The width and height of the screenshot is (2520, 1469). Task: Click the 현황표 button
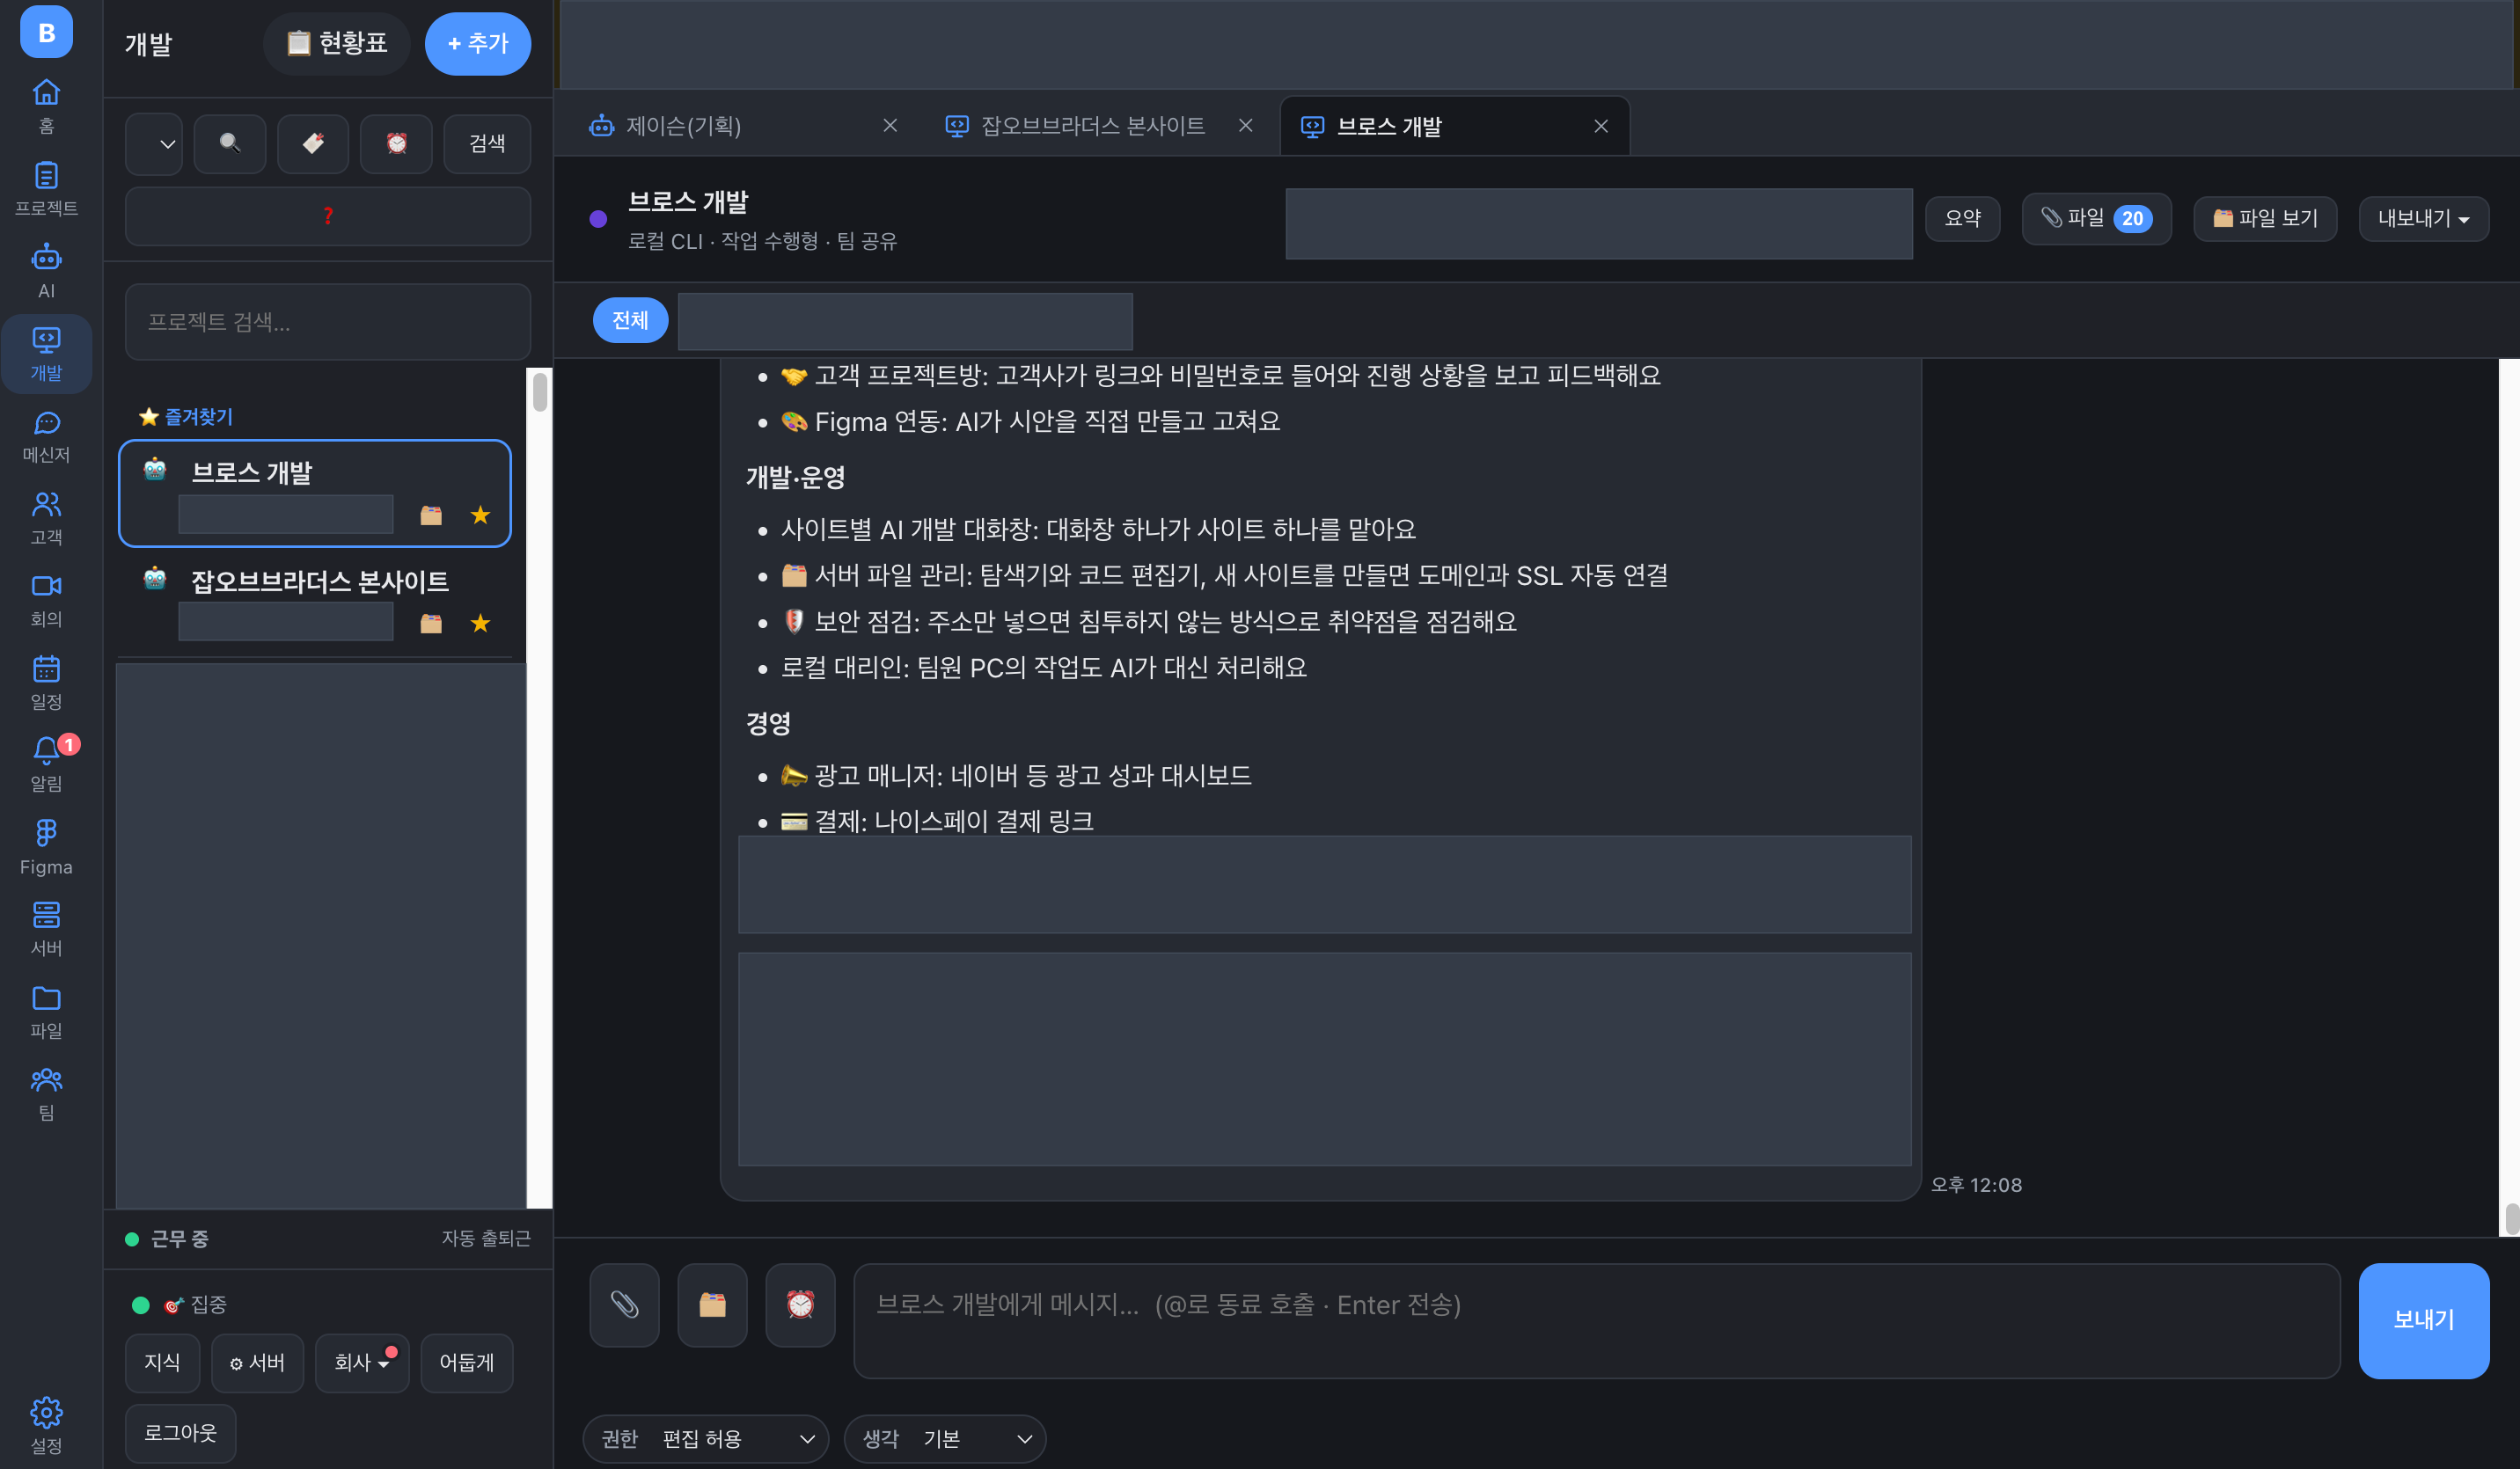pyautogui.click(x=337, y=43)
